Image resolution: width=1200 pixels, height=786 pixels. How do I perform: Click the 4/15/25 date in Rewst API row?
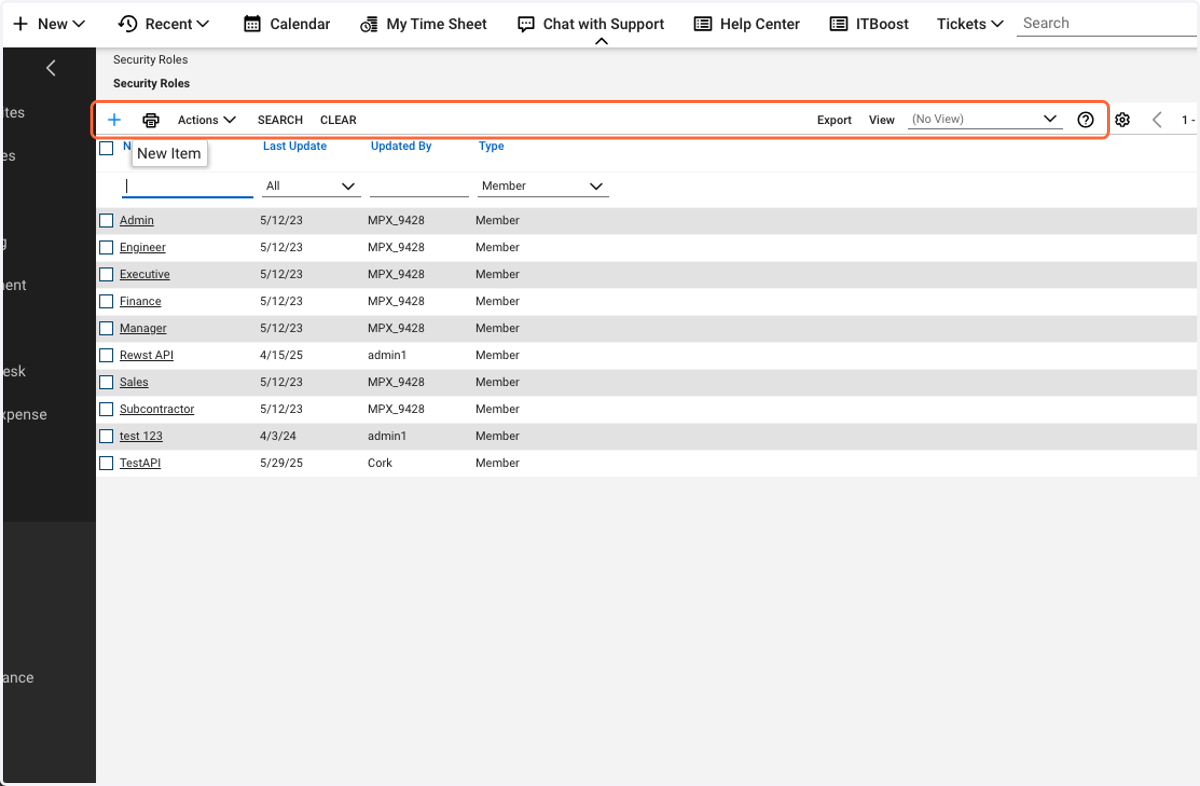click(x=281, y=355)
